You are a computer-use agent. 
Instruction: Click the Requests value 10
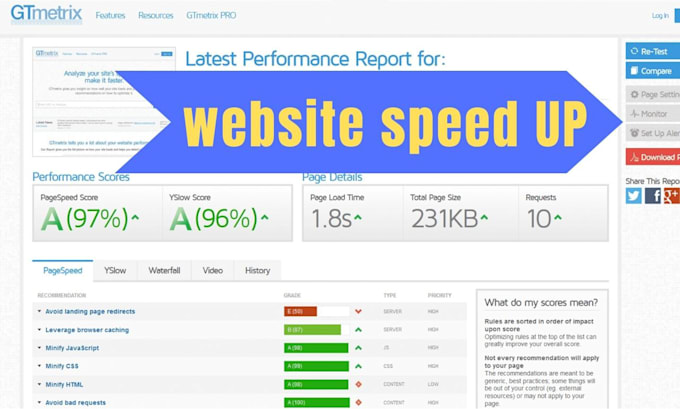pyautogui.click(x=539, y=219)
